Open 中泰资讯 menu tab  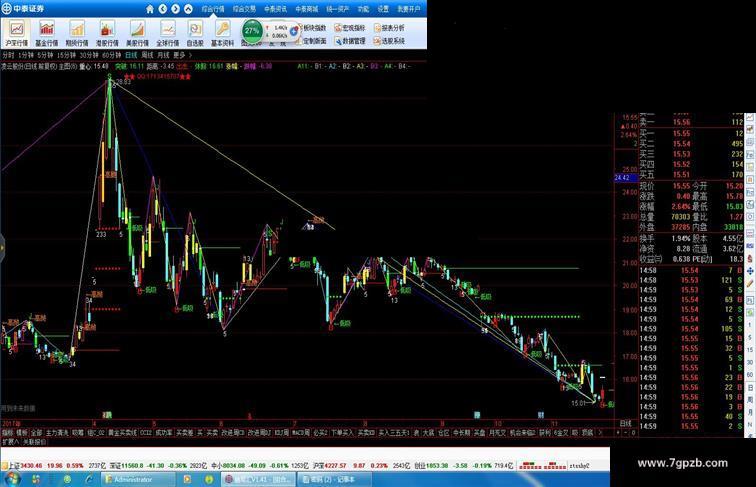(x=275, y=9)
